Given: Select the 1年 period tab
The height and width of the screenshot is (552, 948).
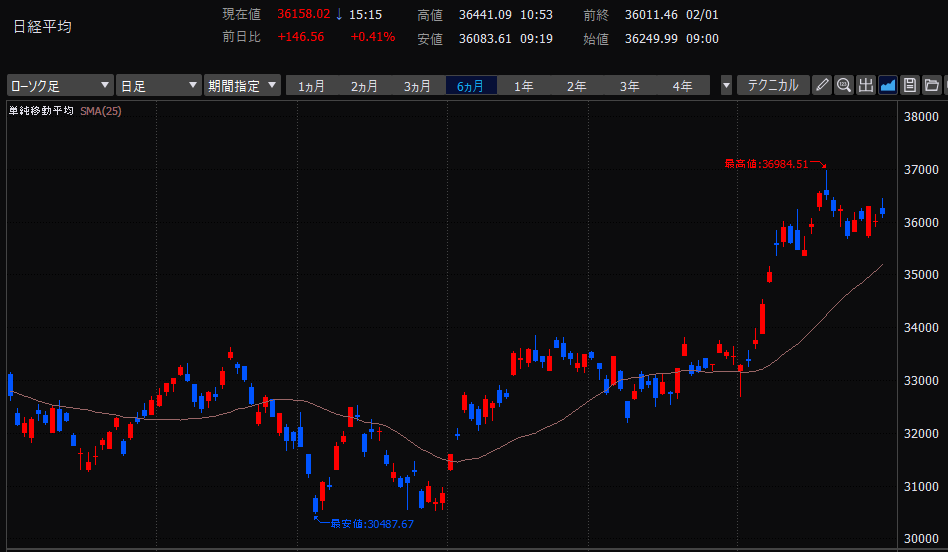Looking at the screenshot, I should pos(524,86).
